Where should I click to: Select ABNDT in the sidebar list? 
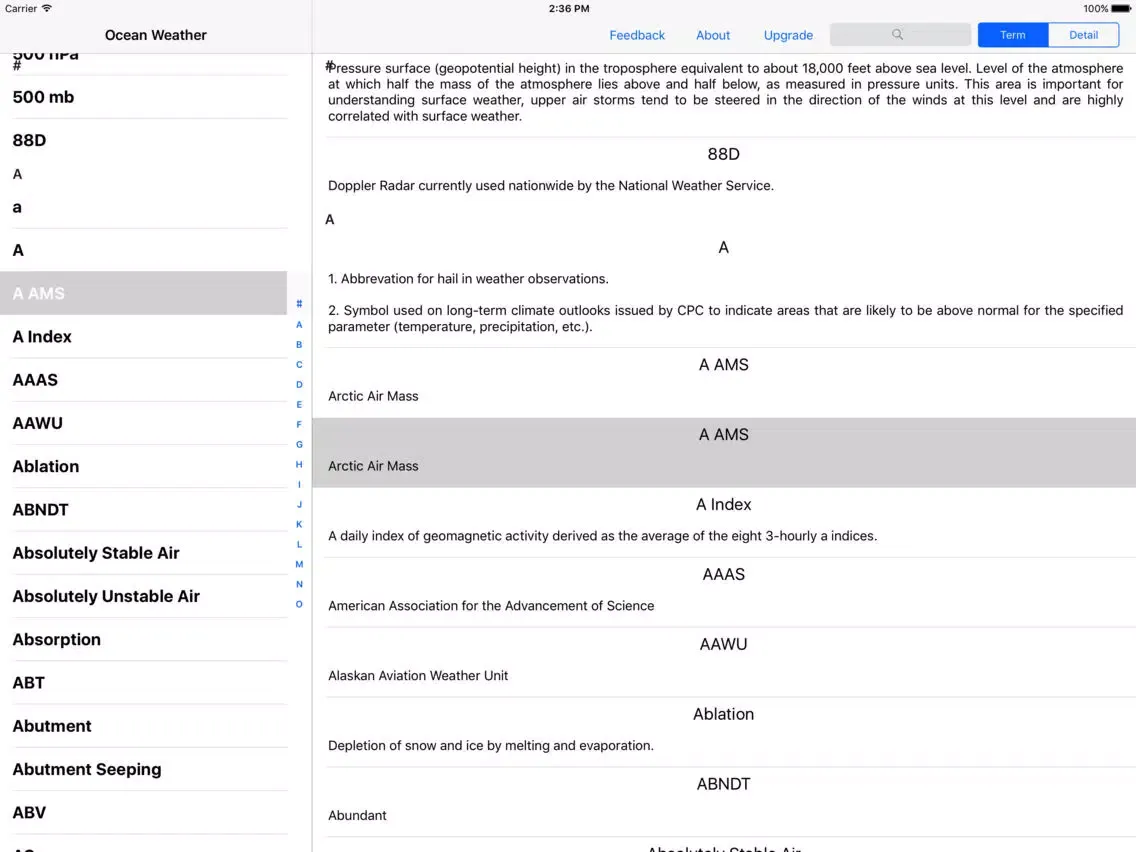pyautogui.click(x=143, y=510)
